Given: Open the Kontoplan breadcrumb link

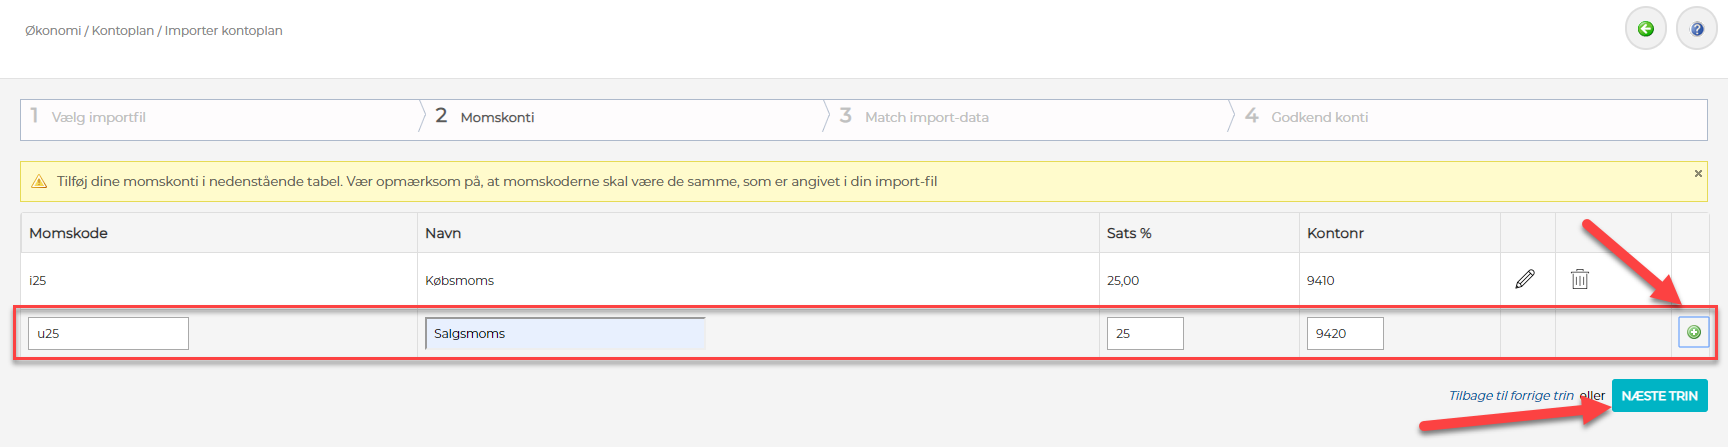Looking at the screenshot, I should tap(123, 31).
